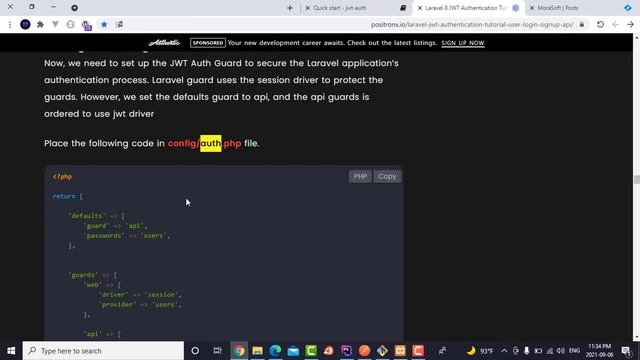Copy the code with the Copy button
Image resolution: width=640 pixels, height=360 pixels.
387,176
